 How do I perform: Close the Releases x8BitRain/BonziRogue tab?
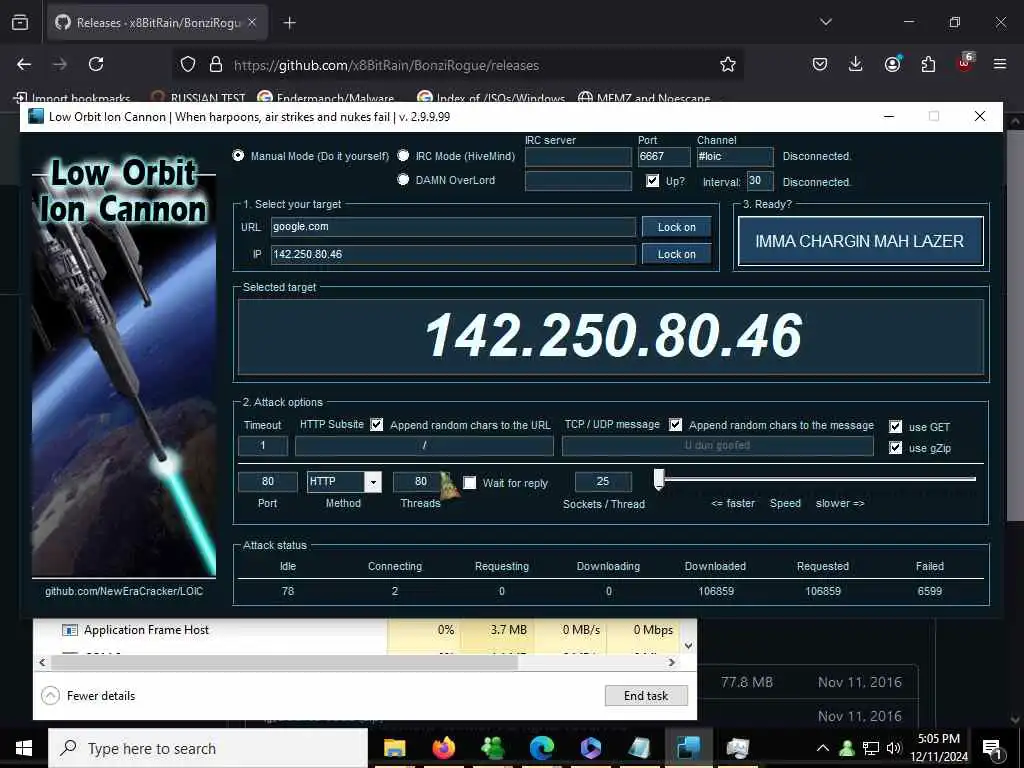(252, 22)
